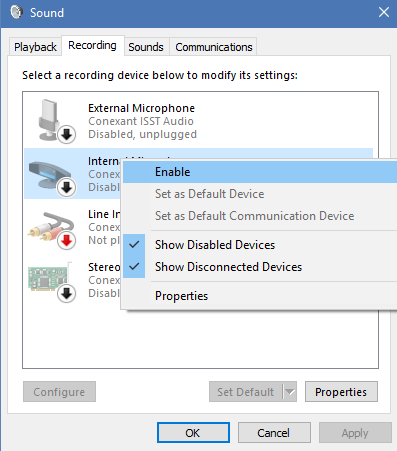Screen dimensions: 397x451
Task: Click the Internal Microphone device icon
Action: 50,174
